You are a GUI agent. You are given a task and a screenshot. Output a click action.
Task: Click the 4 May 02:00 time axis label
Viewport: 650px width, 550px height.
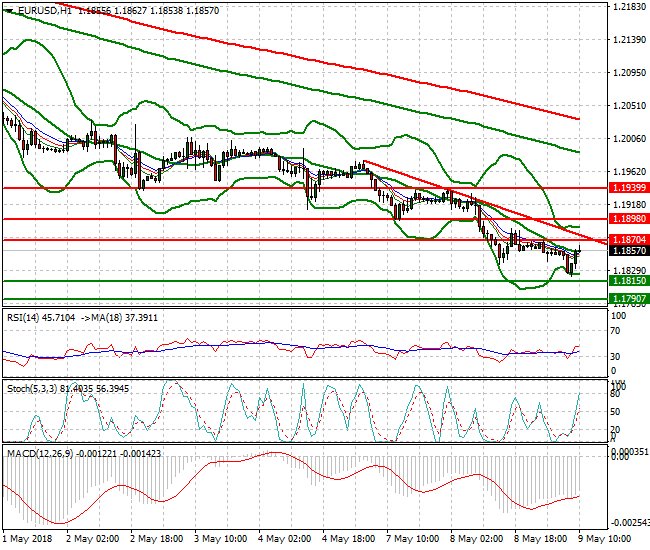coord(287,539)
